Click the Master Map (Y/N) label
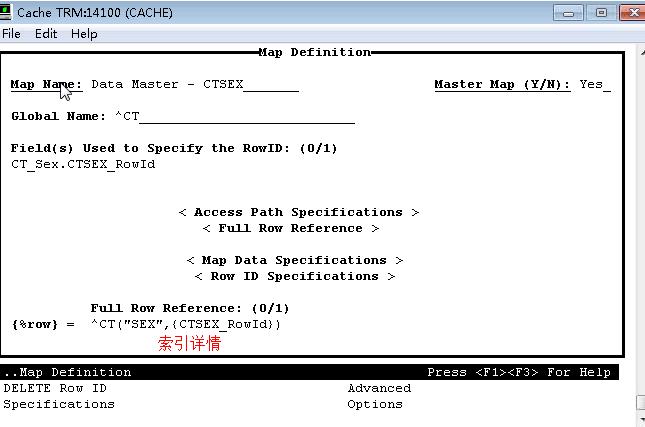 pos(502,84)
